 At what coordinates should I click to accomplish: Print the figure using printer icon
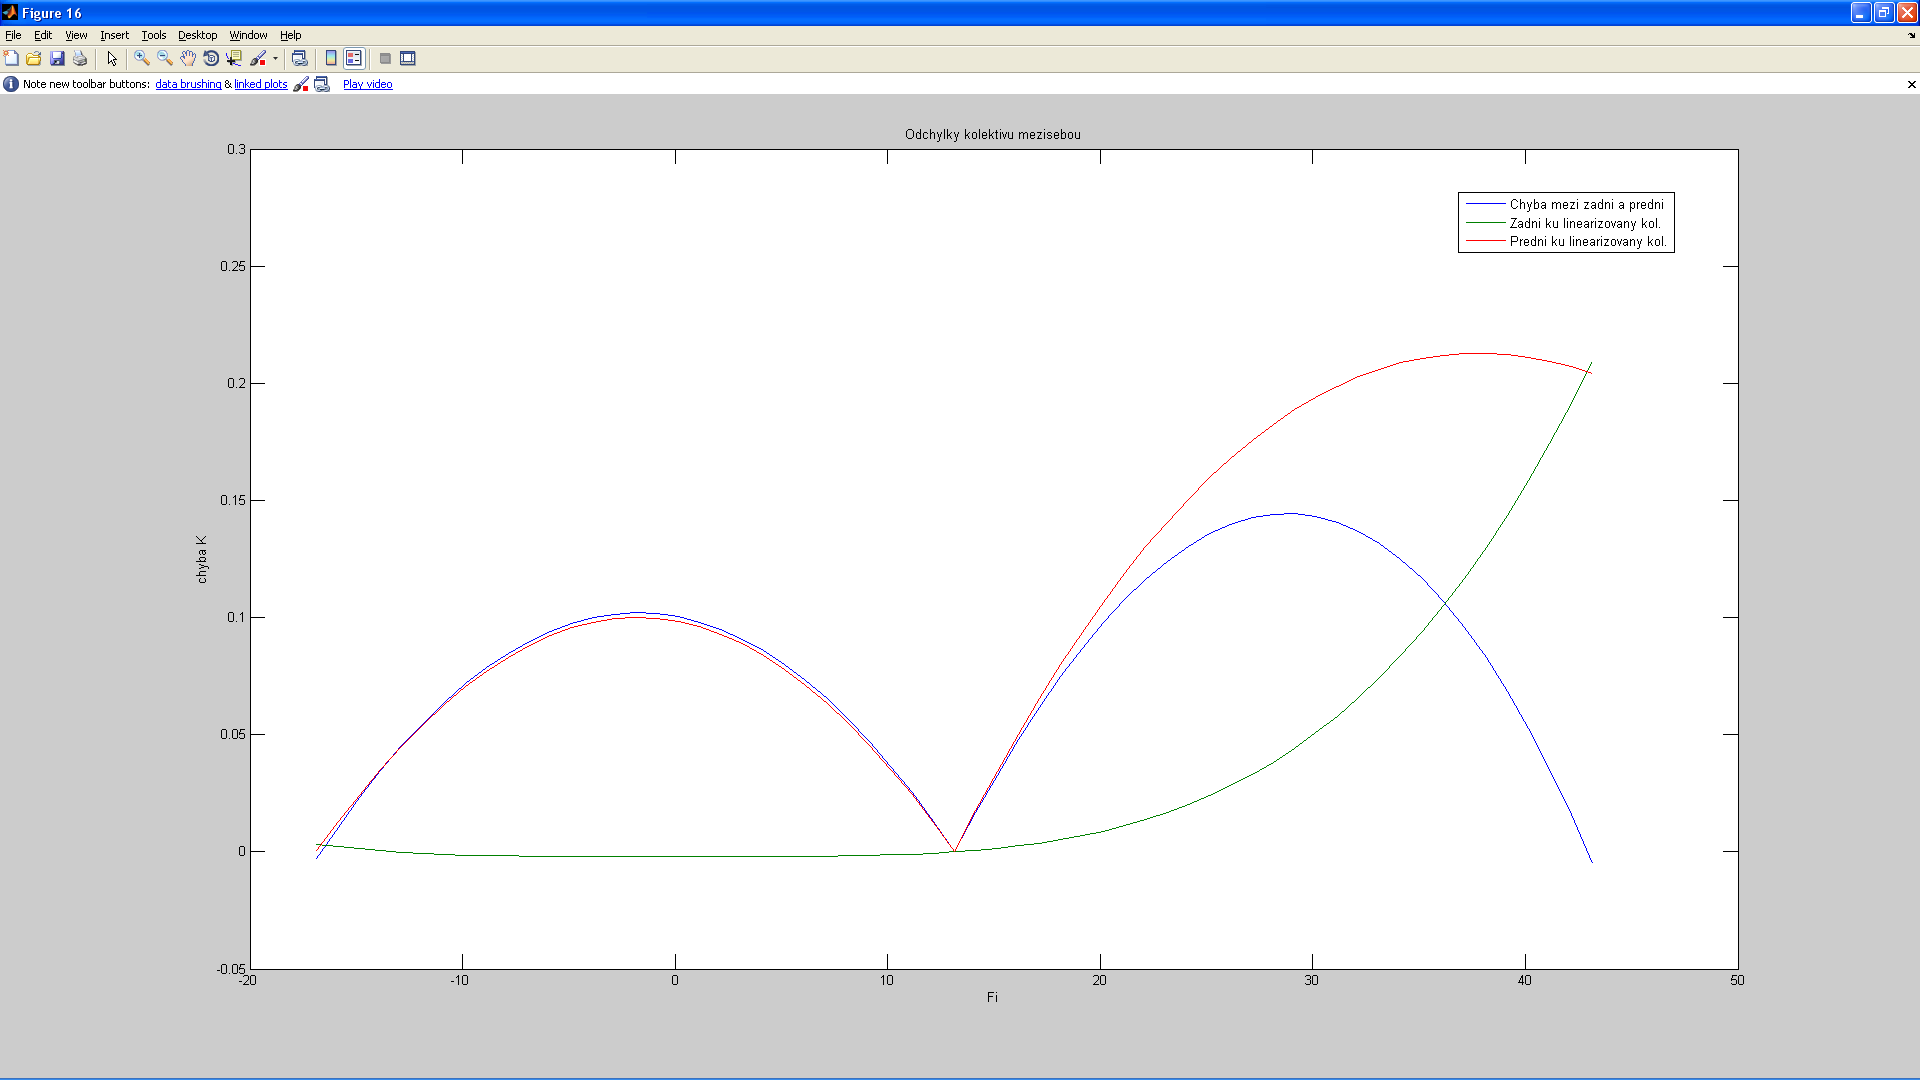tap(80, 58)
